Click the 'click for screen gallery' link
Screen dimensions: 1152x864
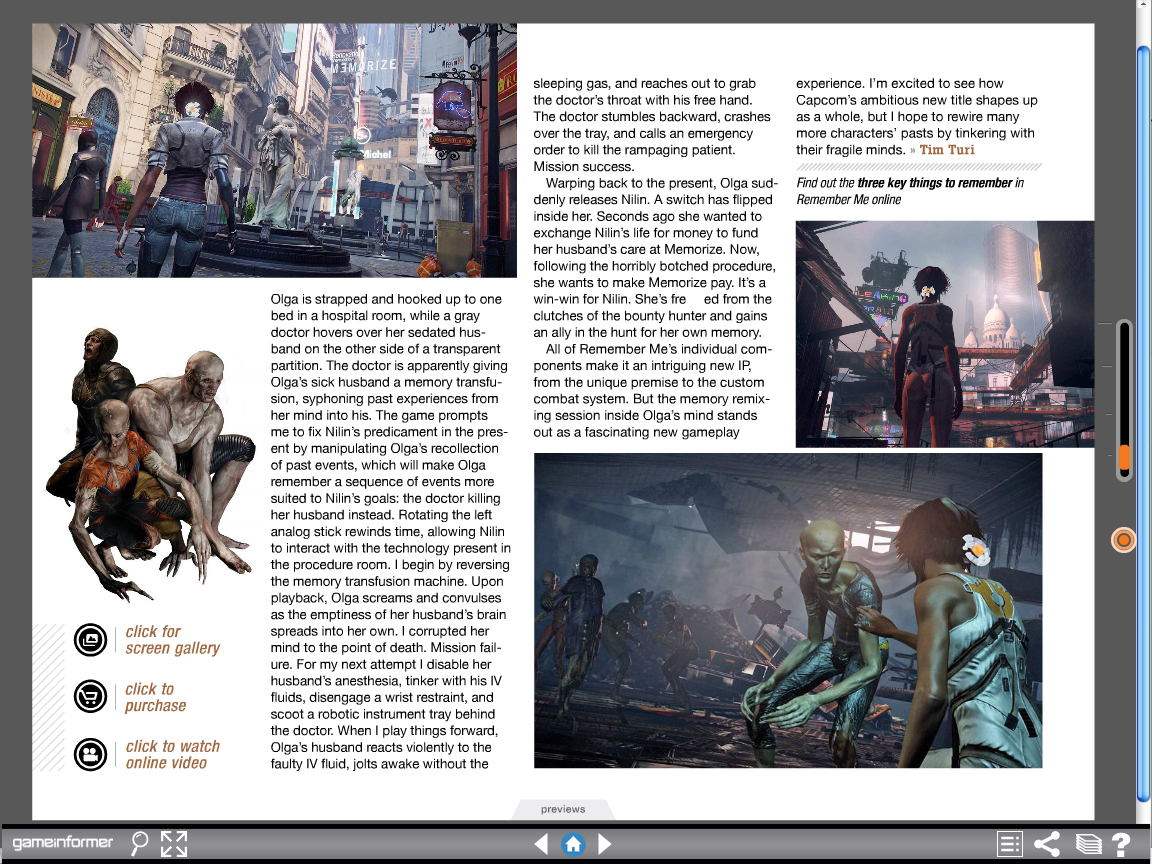(173, 640)
